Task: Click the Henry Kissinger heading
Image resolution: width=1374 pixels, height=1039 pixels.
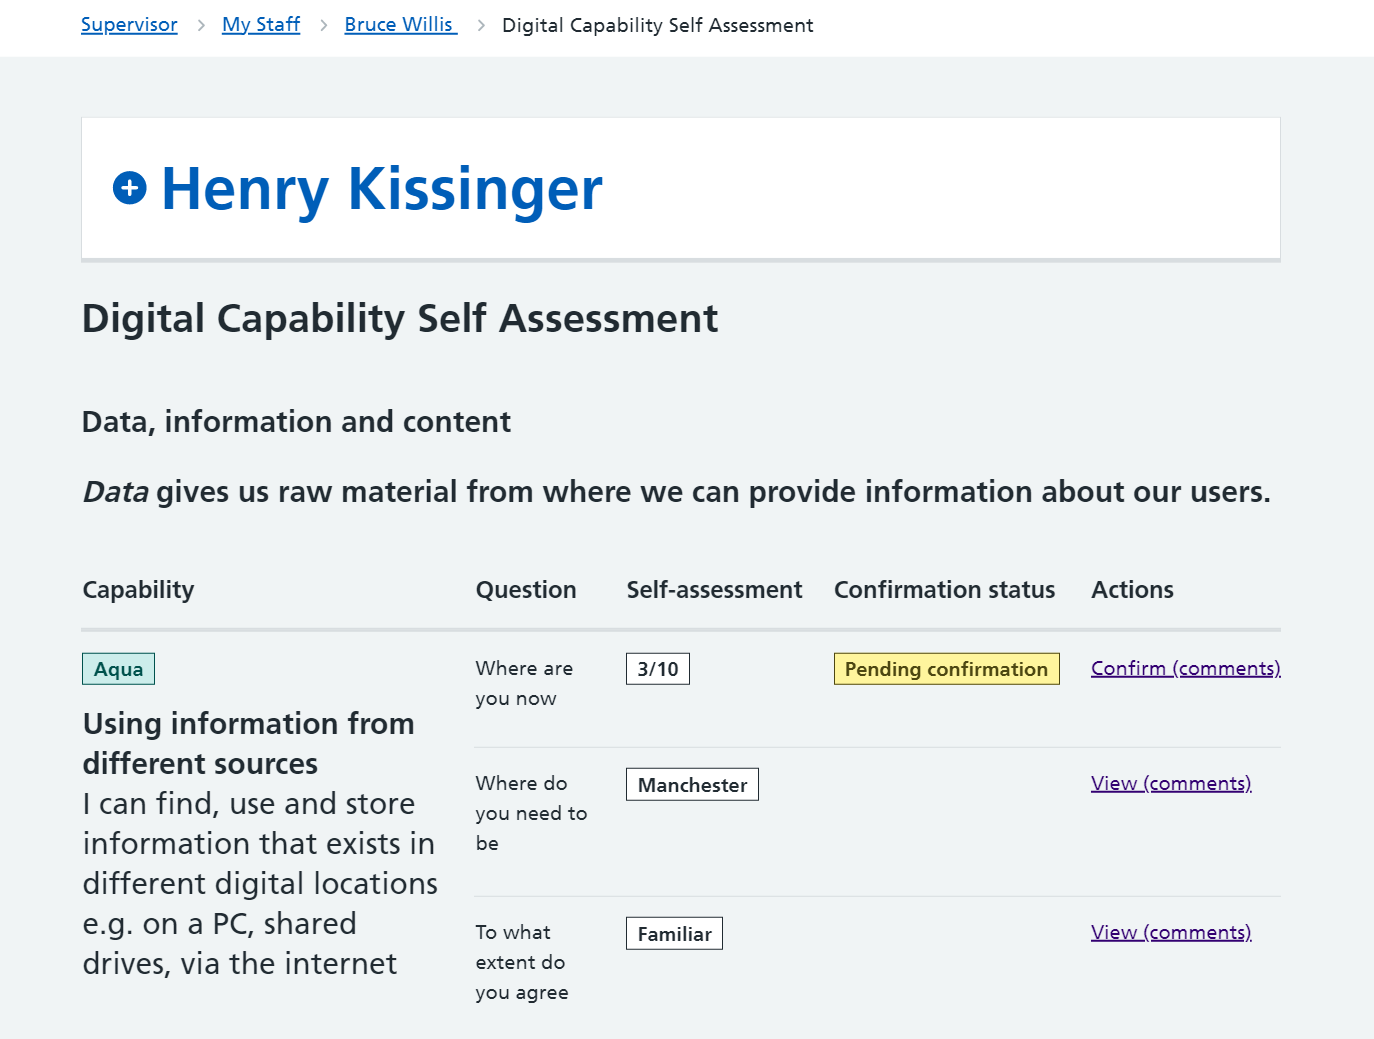Action: coord(381,189)
